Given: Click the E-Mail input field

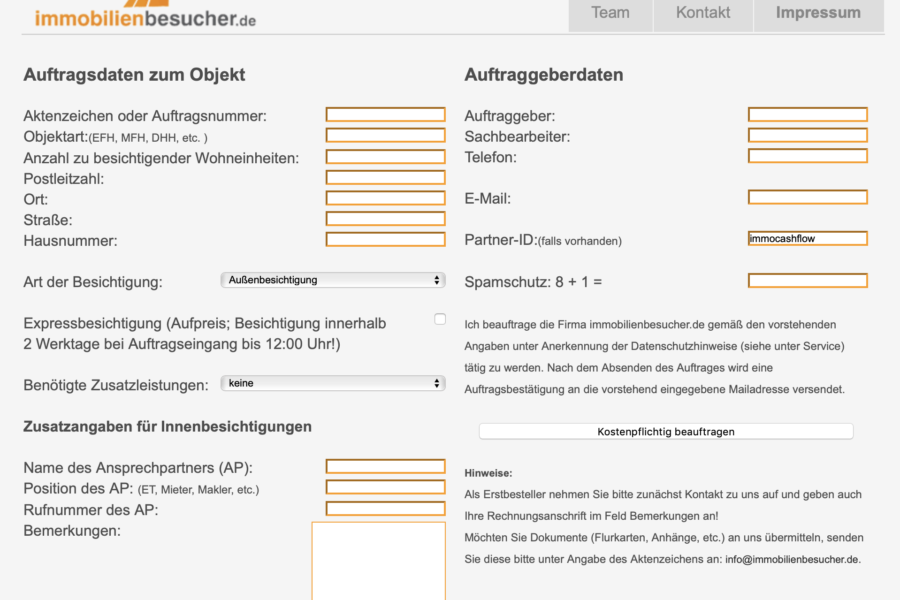Looking at the screenshot, I should [807, 197].
